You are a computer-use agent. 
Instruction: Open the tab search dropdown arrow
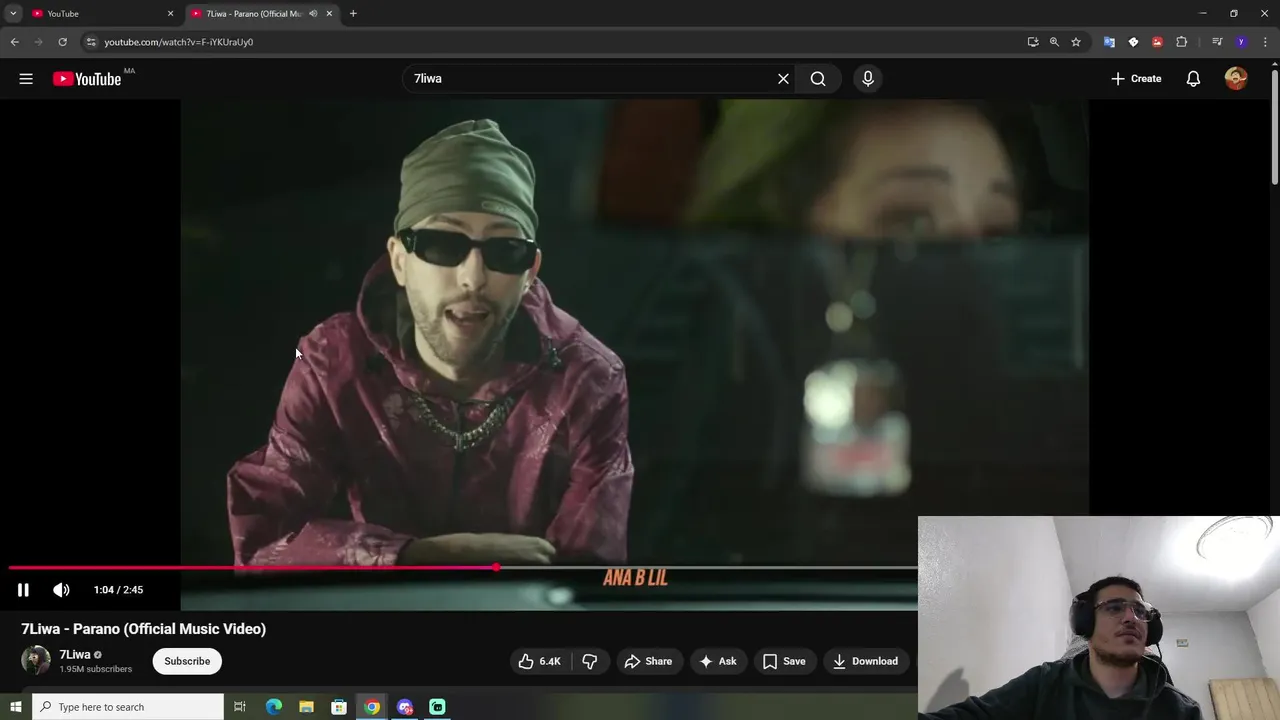13,14
